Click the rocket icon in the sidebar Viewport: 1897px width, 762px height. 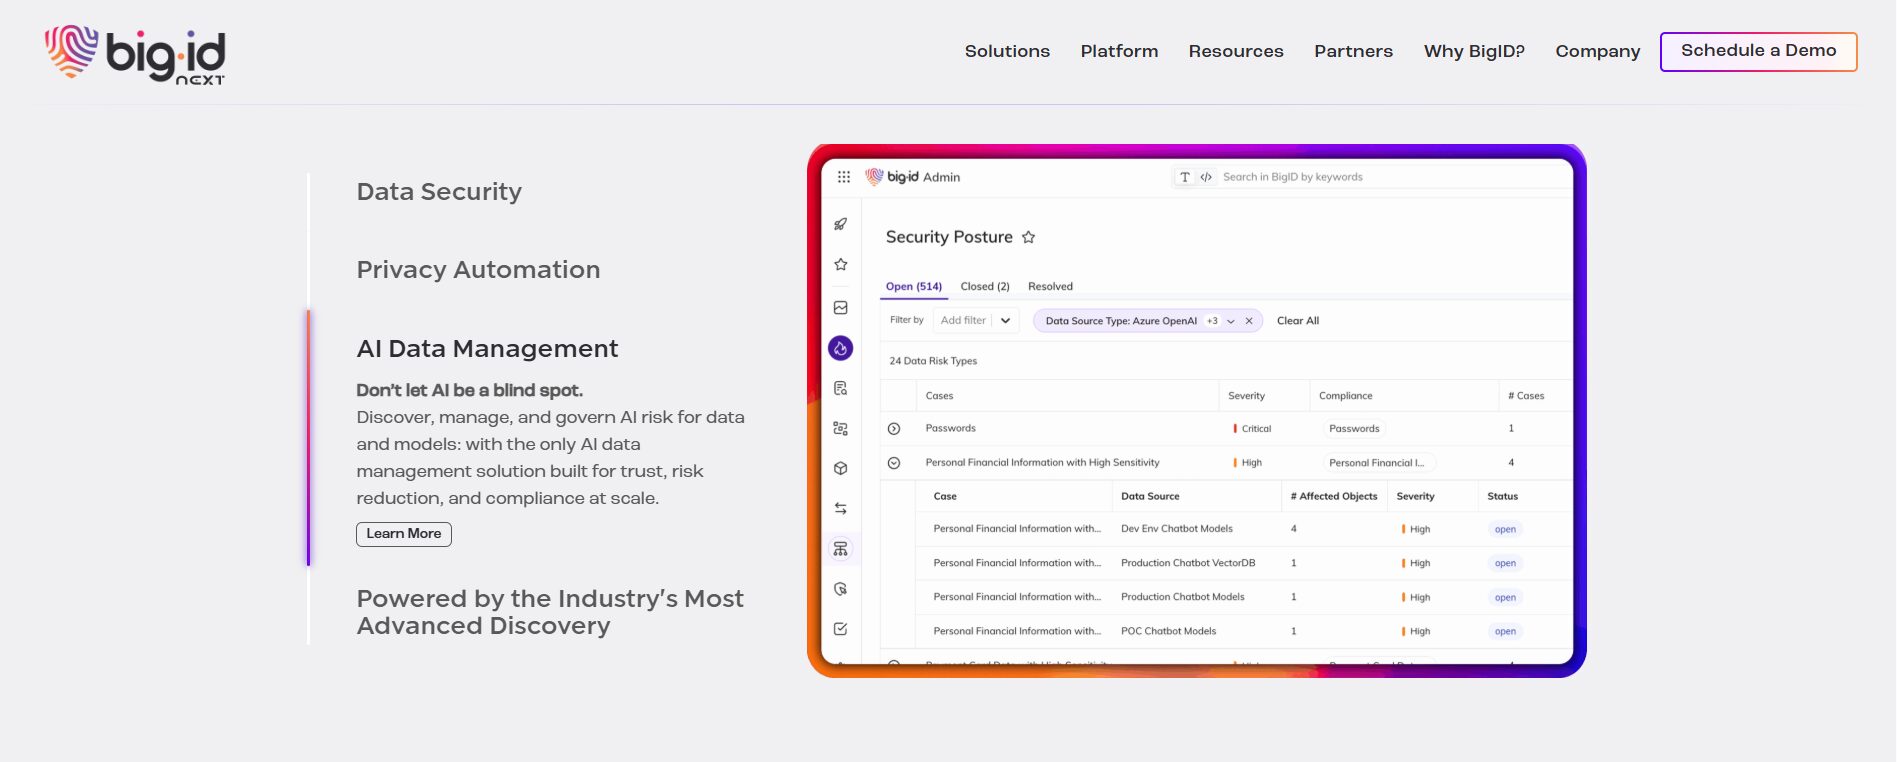(841, 224)
